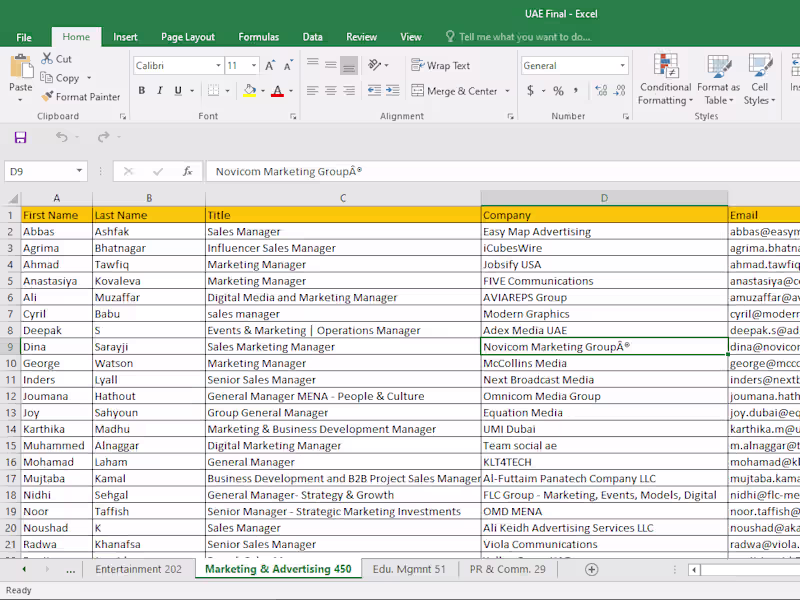Image resolution: width=800 pixels, height=600 pixels.
Task: Click the Cut scissors icon
Action: (47, 59)
